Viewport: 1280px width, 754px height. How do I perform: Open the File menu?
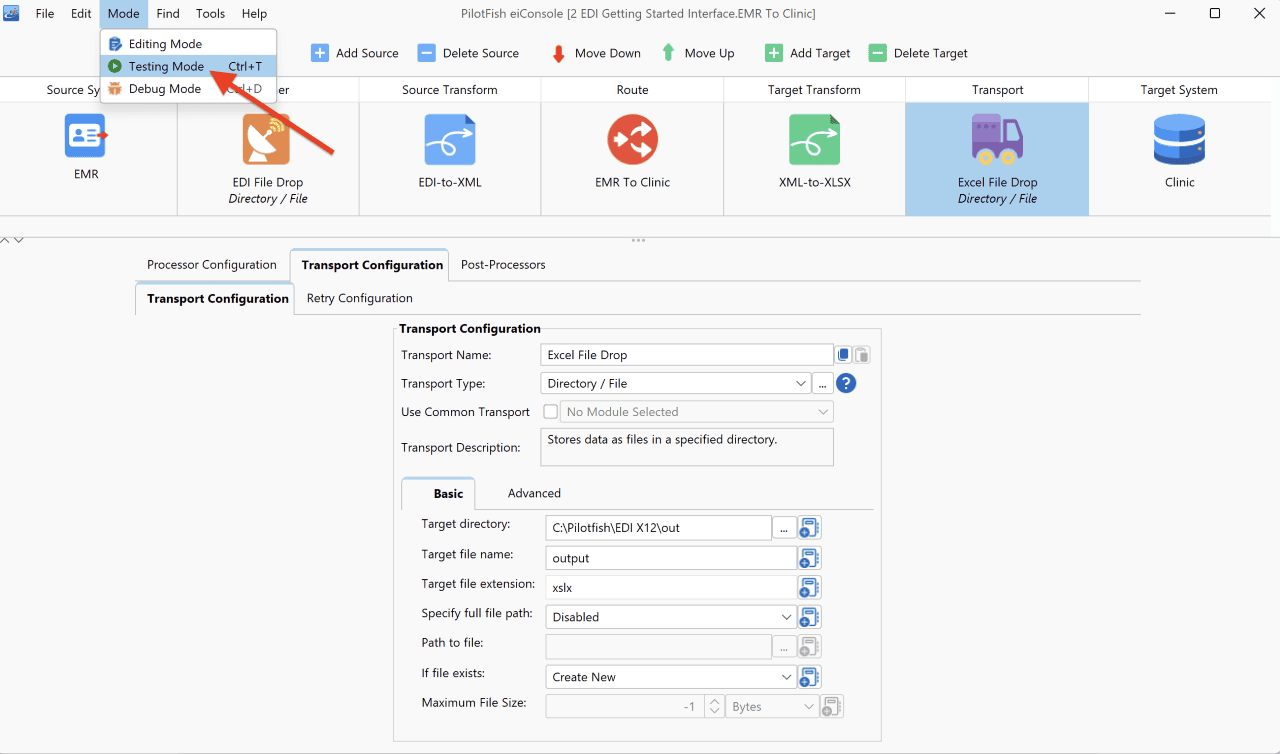pyautogui.click(x=45, y=14)
